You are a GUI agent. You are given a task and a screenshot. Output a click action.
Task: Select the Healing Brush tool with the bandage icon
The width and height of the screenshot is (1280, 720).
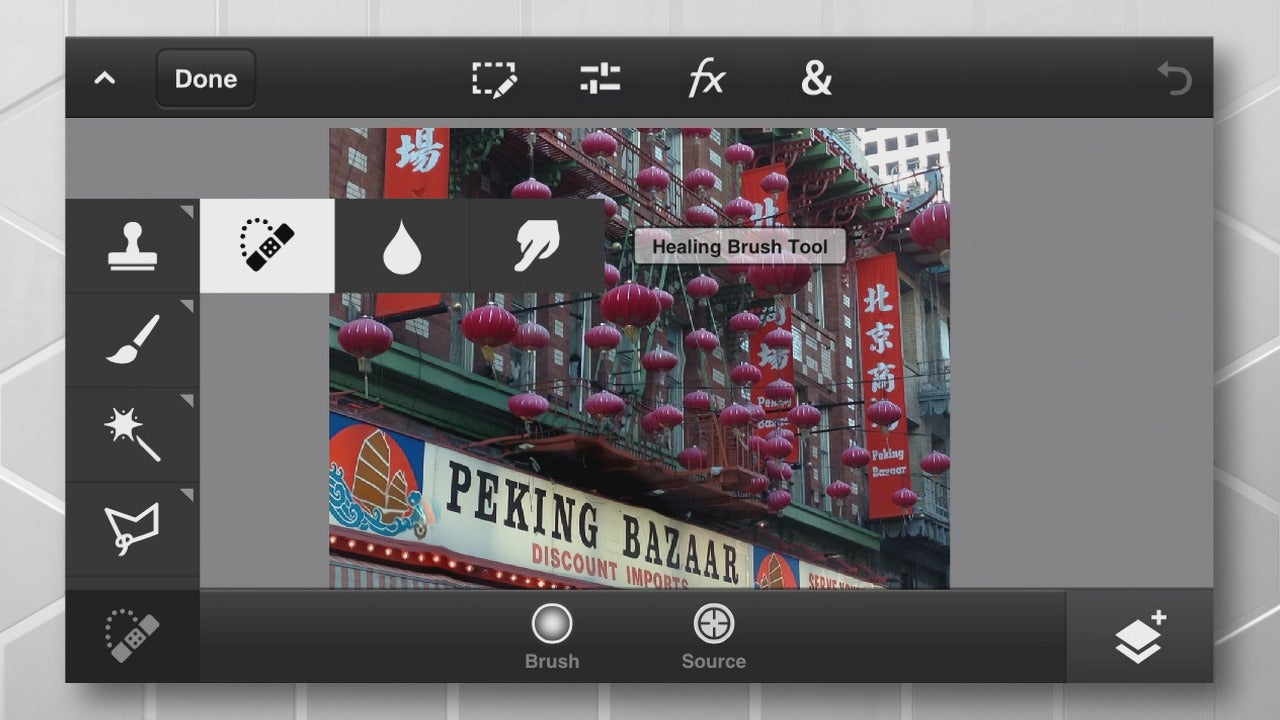tap(267, 246)
